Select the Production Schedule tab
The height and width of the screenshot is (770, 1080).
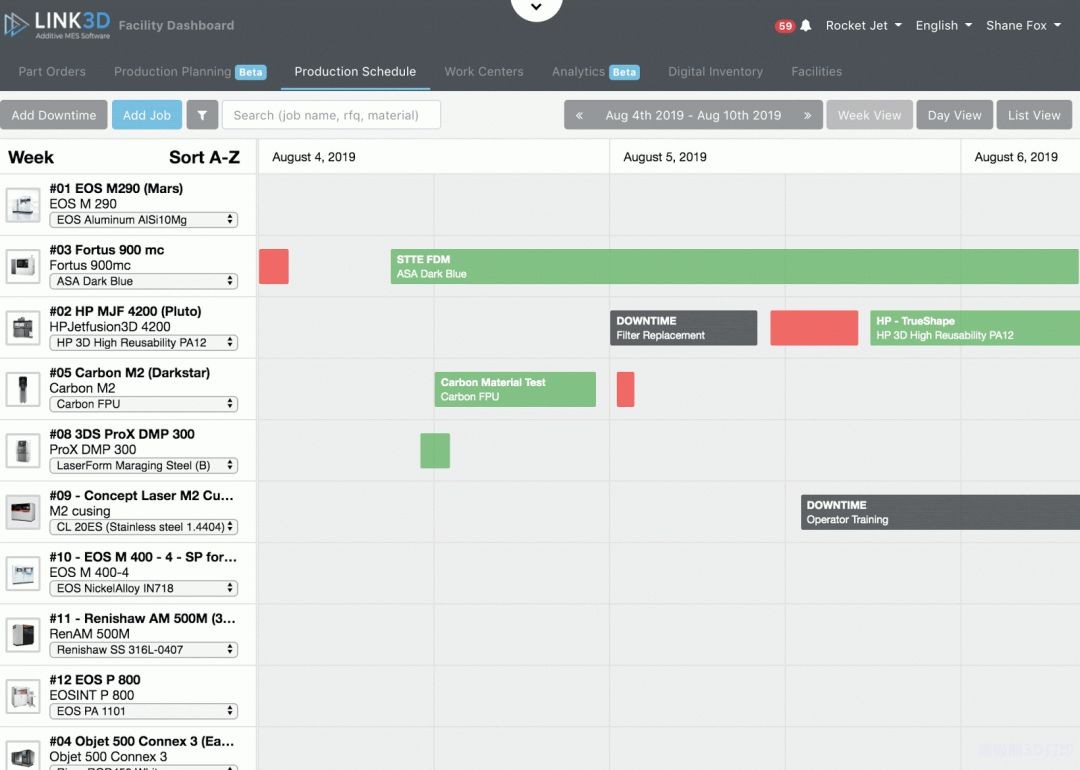pyautogui.click(x=355, y=72)
